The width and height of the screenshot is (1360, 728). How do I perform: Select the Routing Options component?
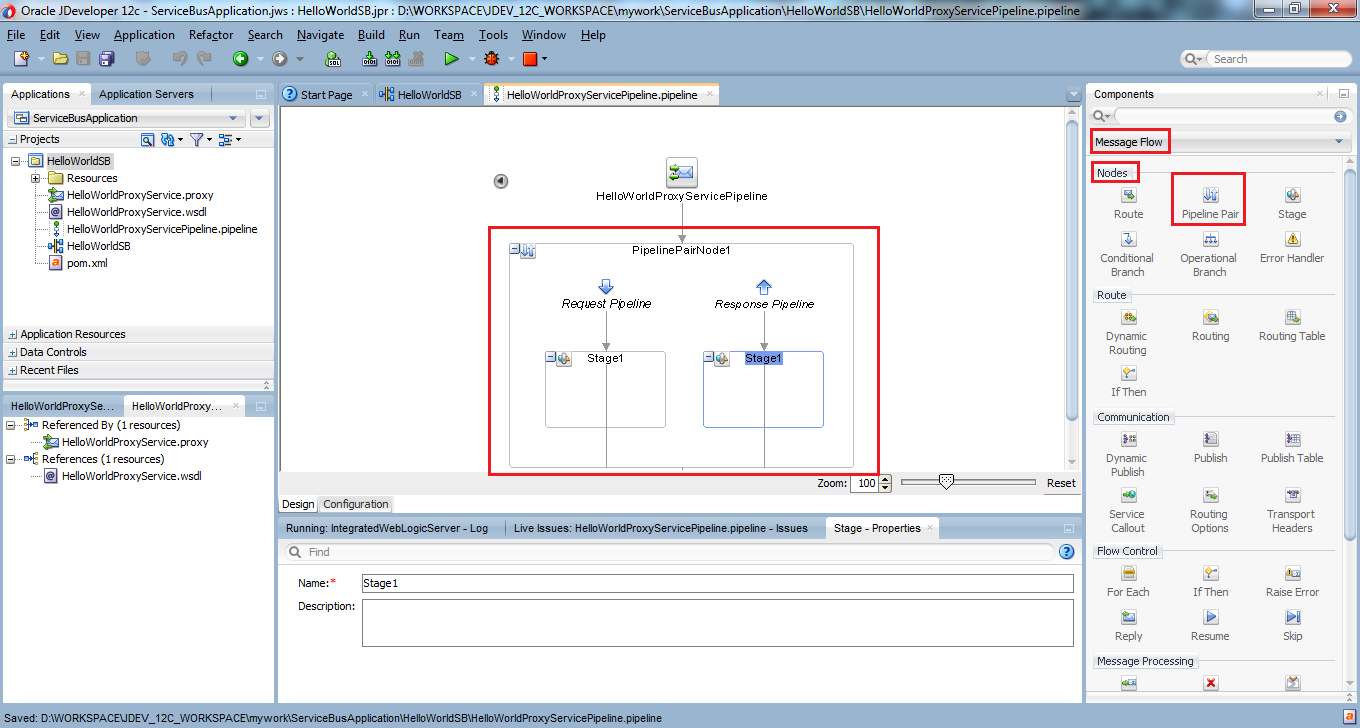point(1210,511)
